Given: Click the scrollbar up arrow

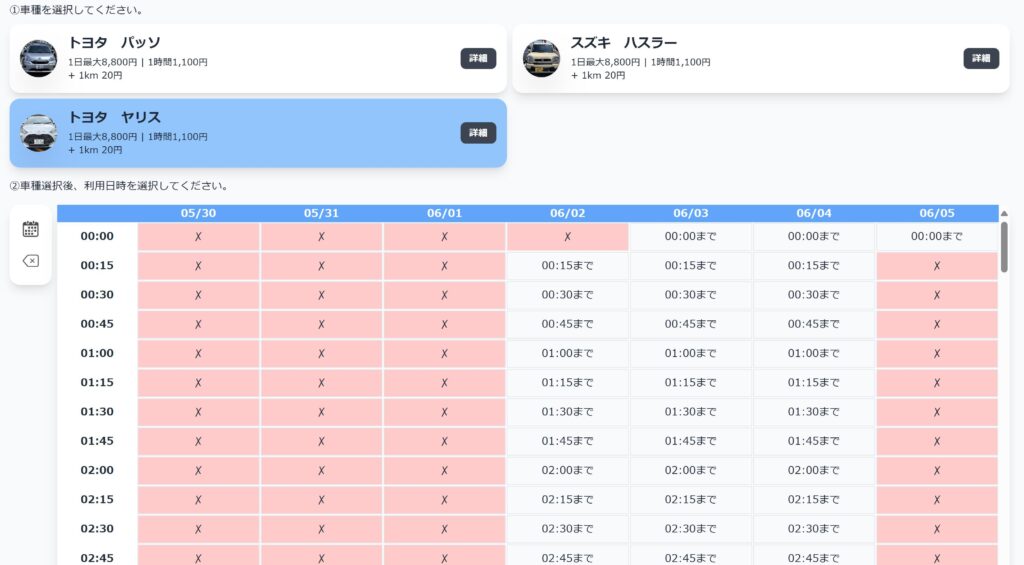Looking at the screenshot, I should point(1004,214).
